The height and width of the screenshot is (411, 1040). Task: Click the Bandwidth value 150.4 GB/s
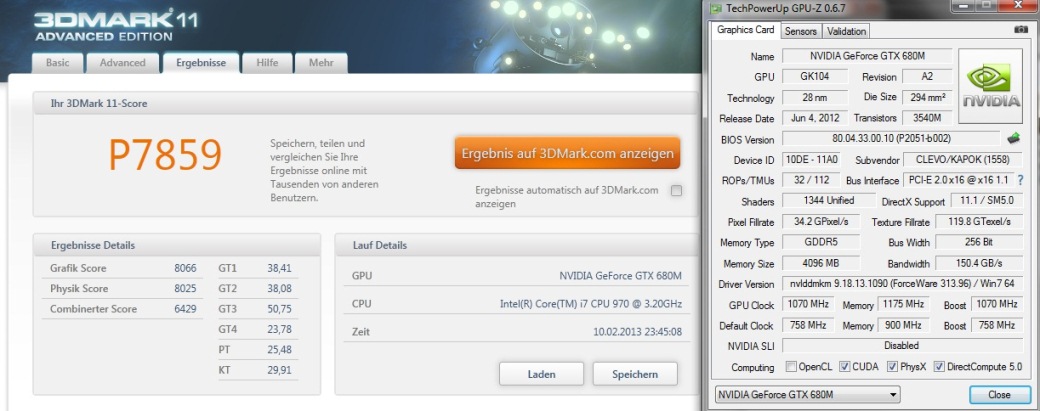point(978,263)
